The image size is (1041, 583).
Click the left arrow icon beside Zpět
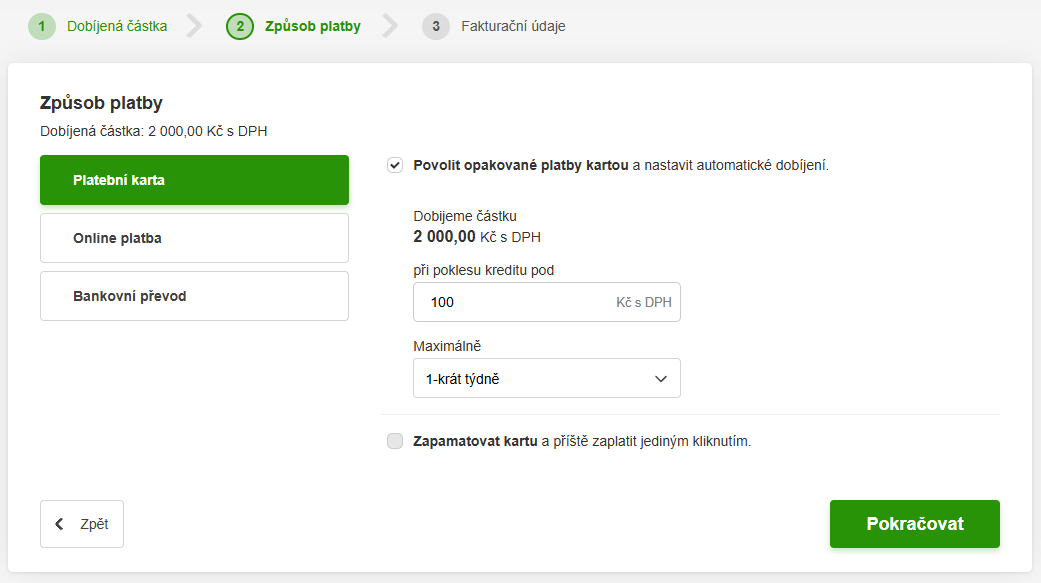[60, 524]
